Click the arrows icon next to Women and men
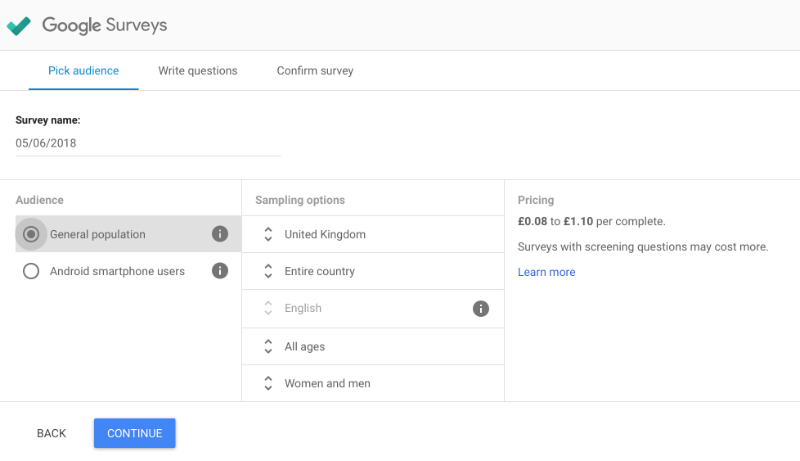The height and width of the screenshot is (461, 800). (268, 383)
